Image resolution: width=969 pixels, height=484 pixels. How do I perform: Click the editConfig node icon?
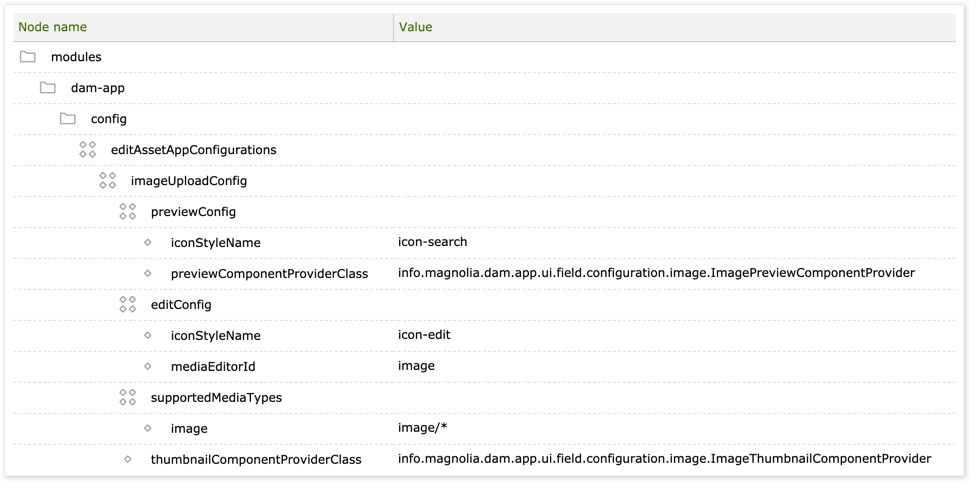click(x=128, y=305)
